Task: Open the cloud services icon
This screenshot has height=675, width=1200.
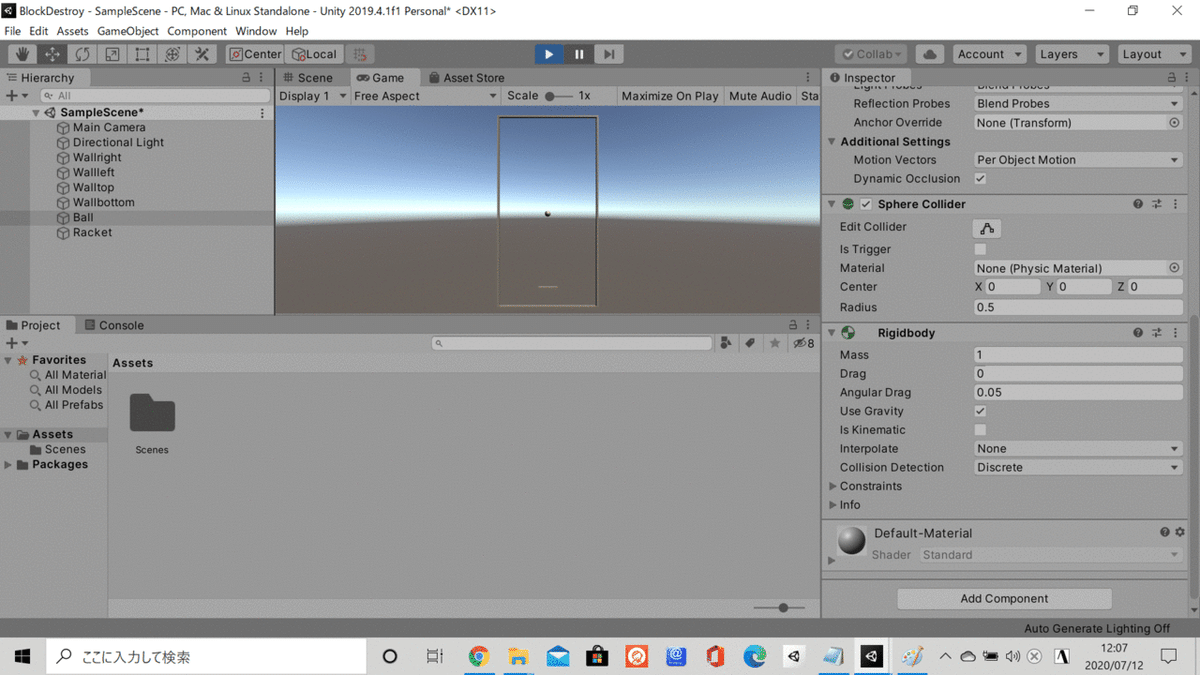Action: (x=930, y=54)
